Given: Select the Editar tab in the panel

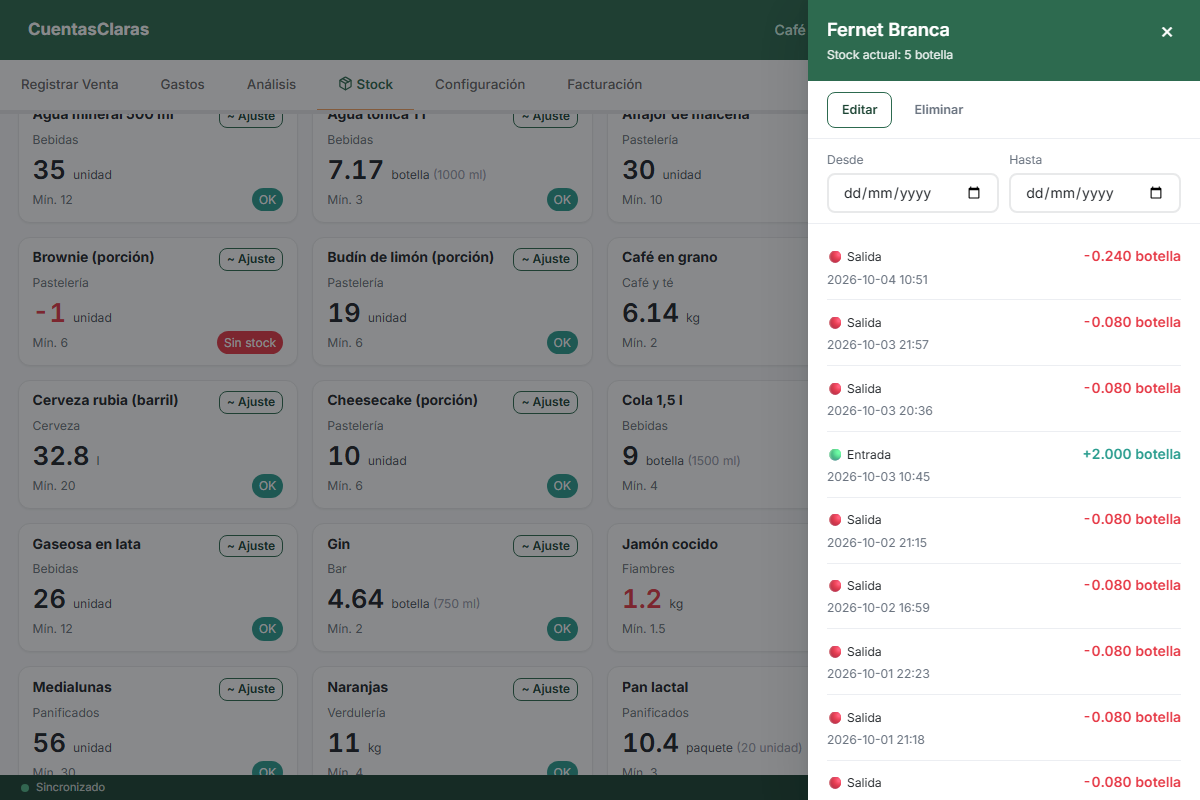Looking at the screenshot, I should point(859,110).
